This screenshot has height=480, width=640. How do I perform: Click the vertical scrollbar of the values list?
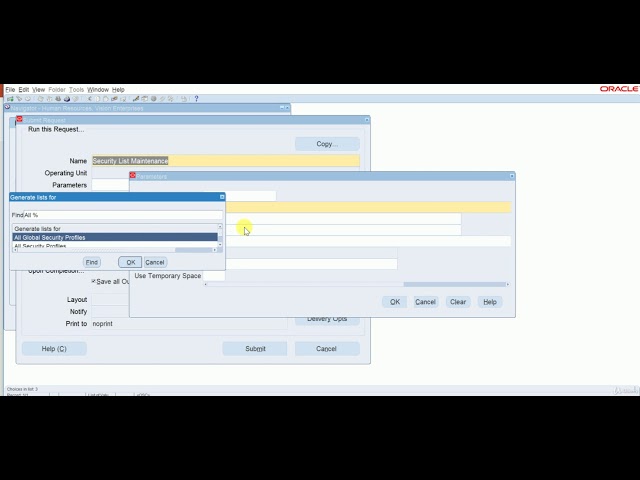pos(220,236)
